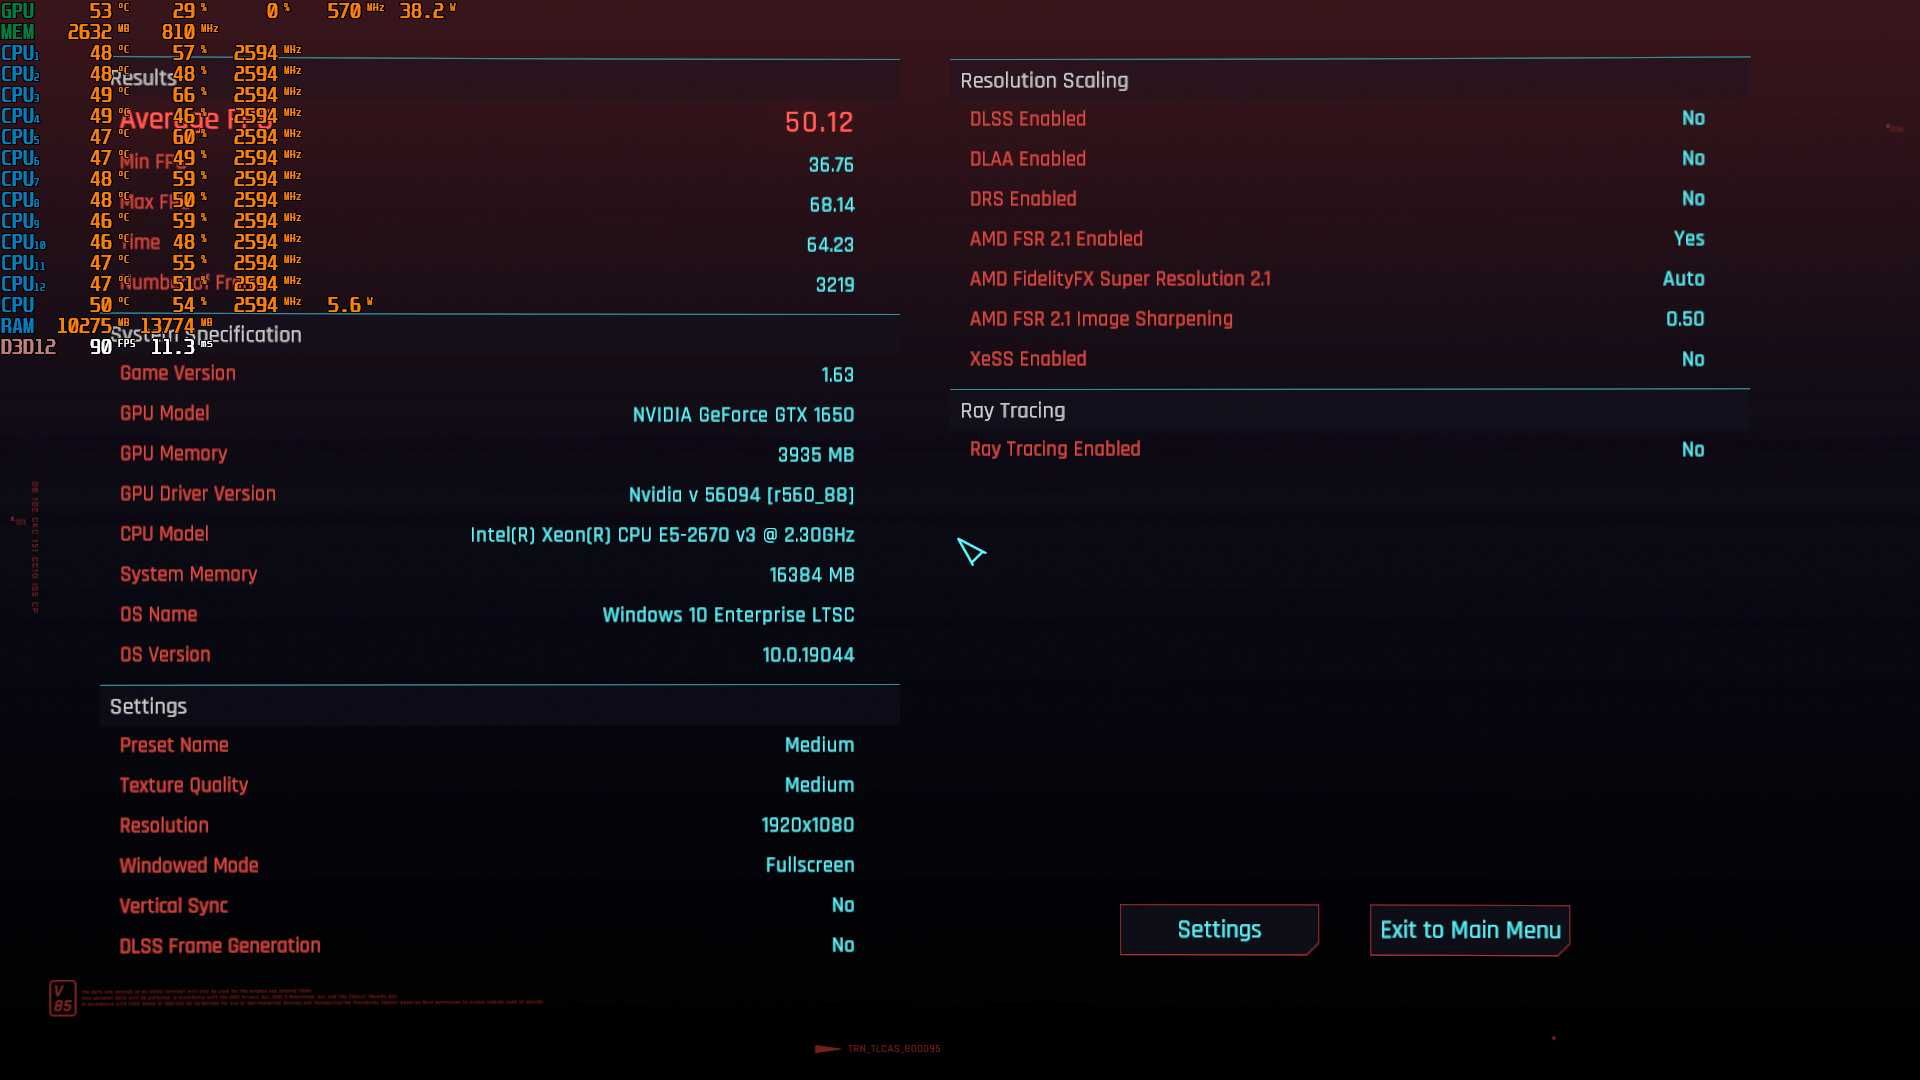Select the Ray Tracing section header

point(1012,411)
